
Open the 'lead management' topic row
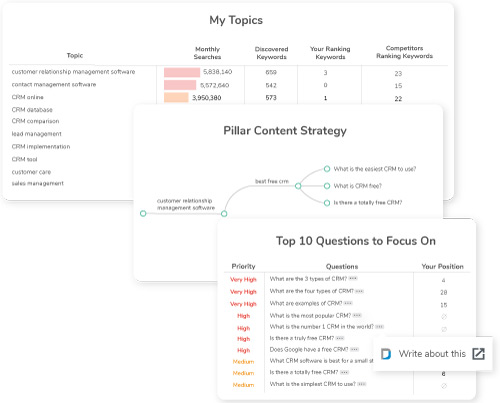37,134
